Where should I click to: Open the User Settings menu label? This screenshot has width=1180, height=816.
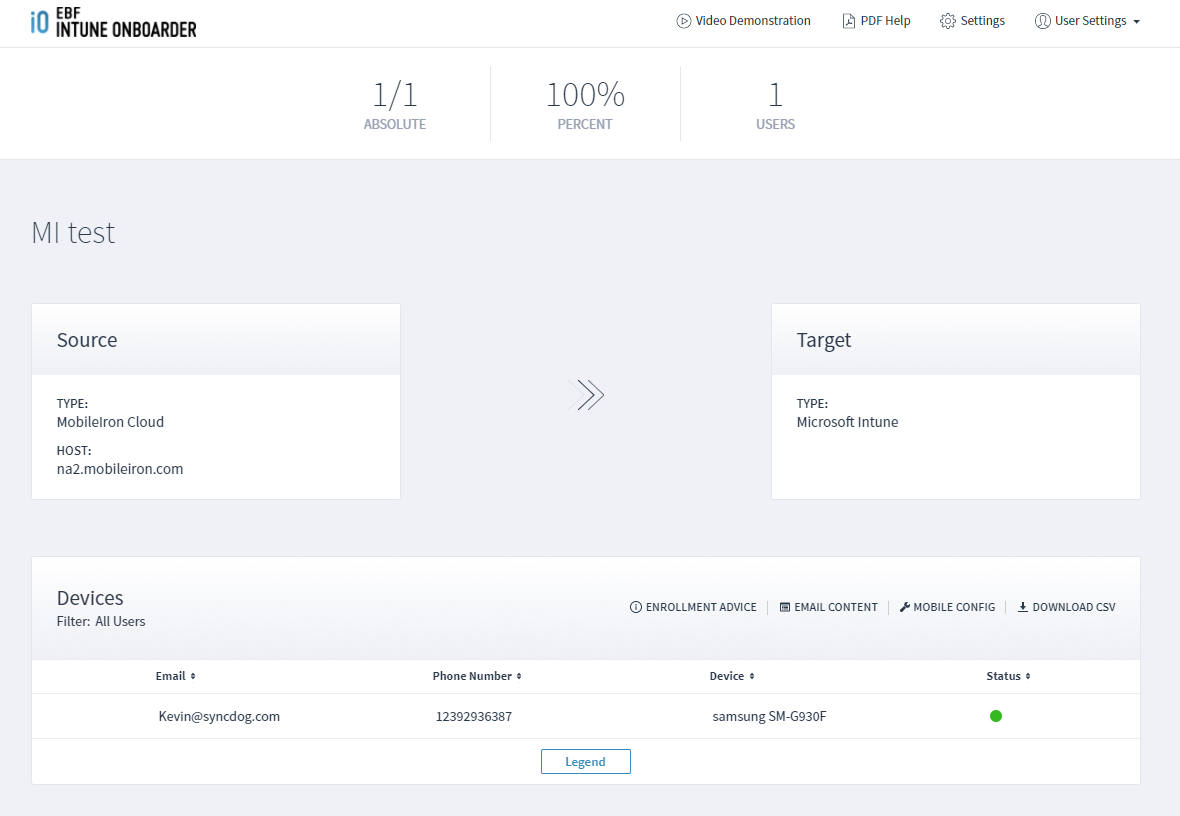click(1090, 21)
